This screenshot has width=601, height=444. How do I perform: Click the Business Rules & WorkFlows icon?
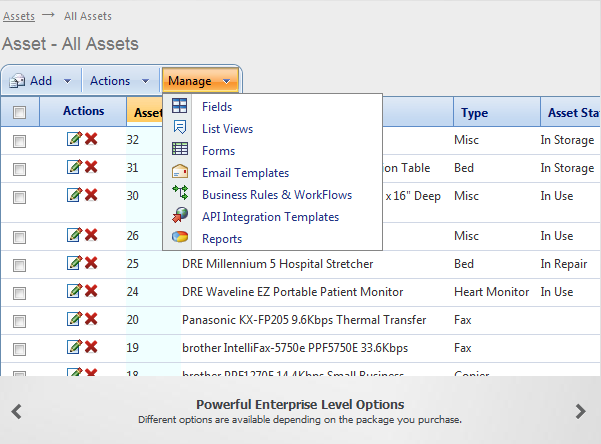180,195
